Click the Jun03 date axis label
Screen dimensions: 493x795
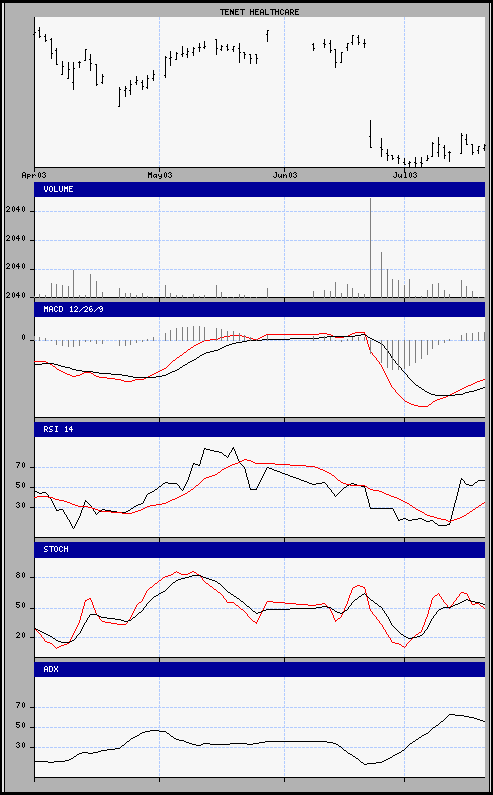[x=284, y=175]
